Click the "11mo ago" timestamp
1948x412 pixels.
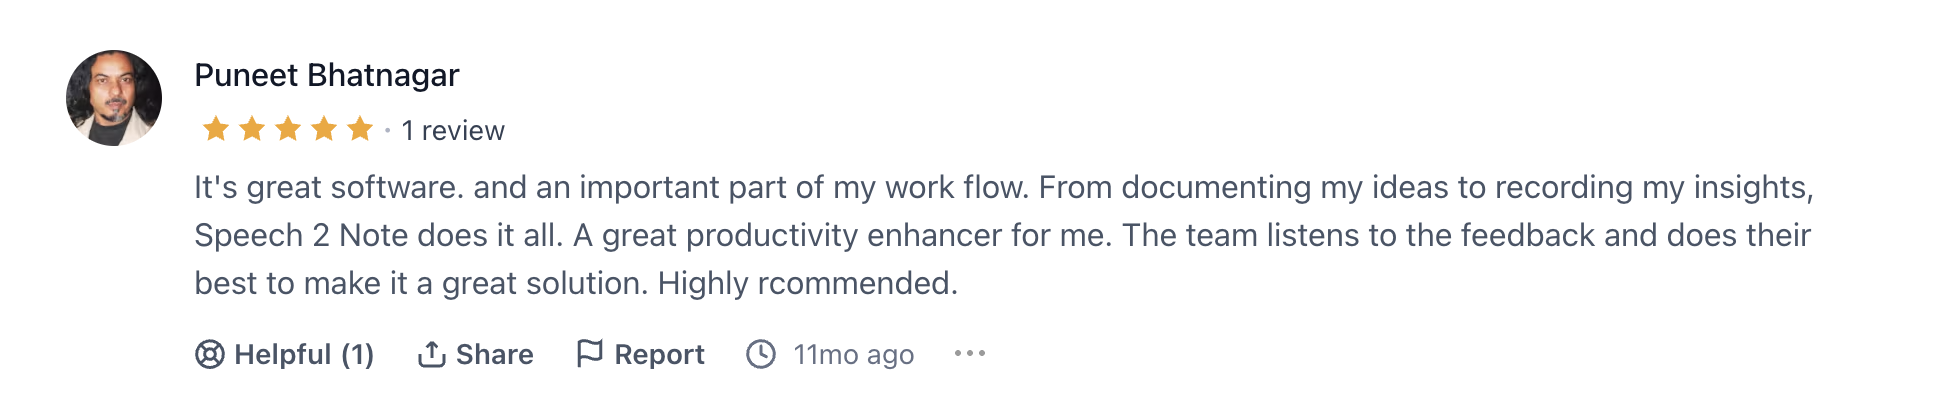tap(853, 354)
